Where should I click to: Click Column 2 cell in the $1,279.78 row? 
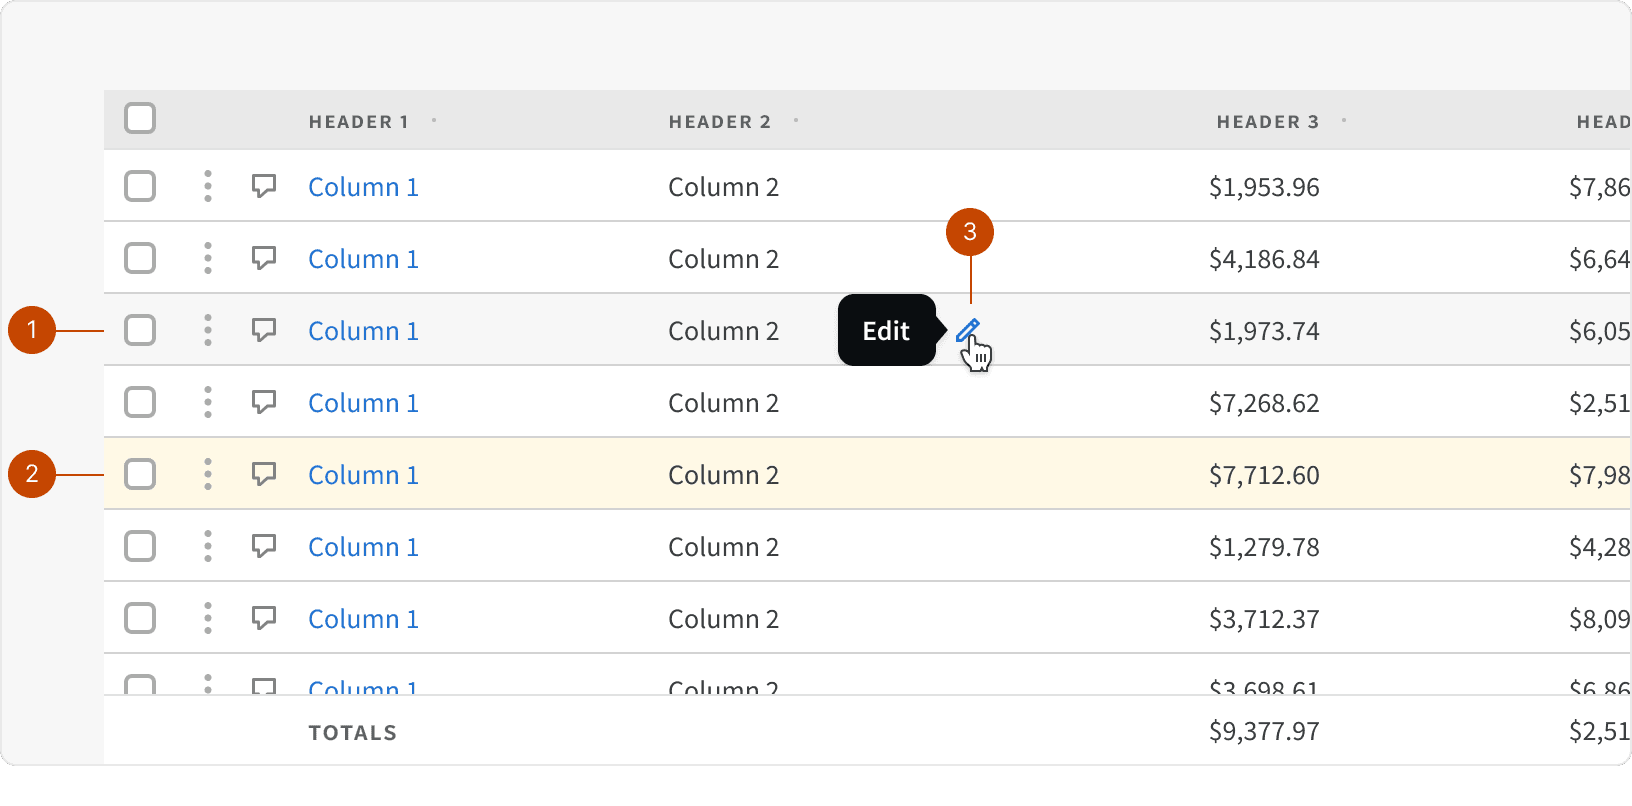pos(723,547)
